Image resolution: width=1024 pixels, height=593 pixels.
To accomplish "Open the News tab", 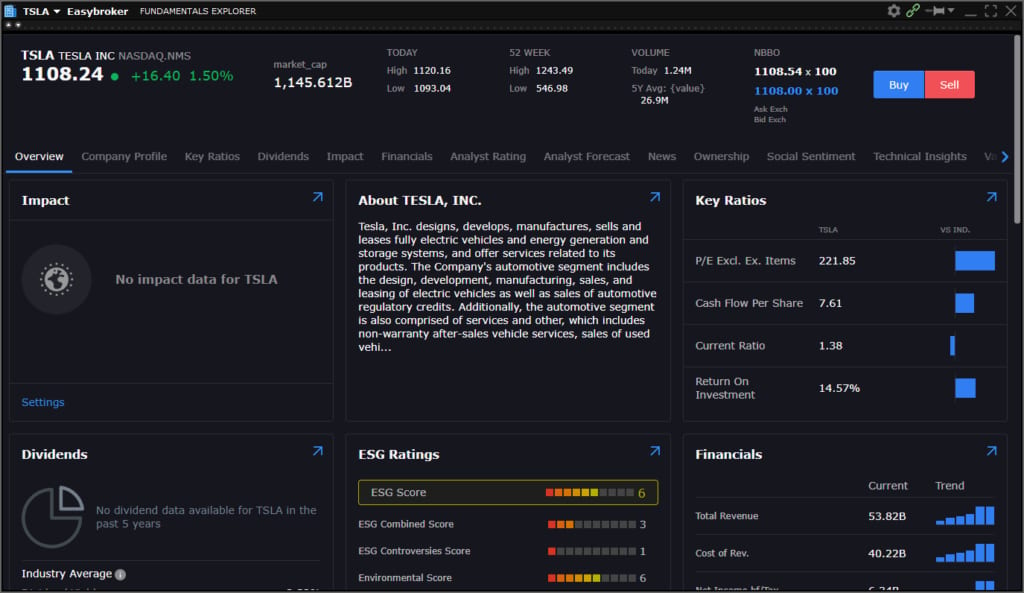I will pos(662,157).
